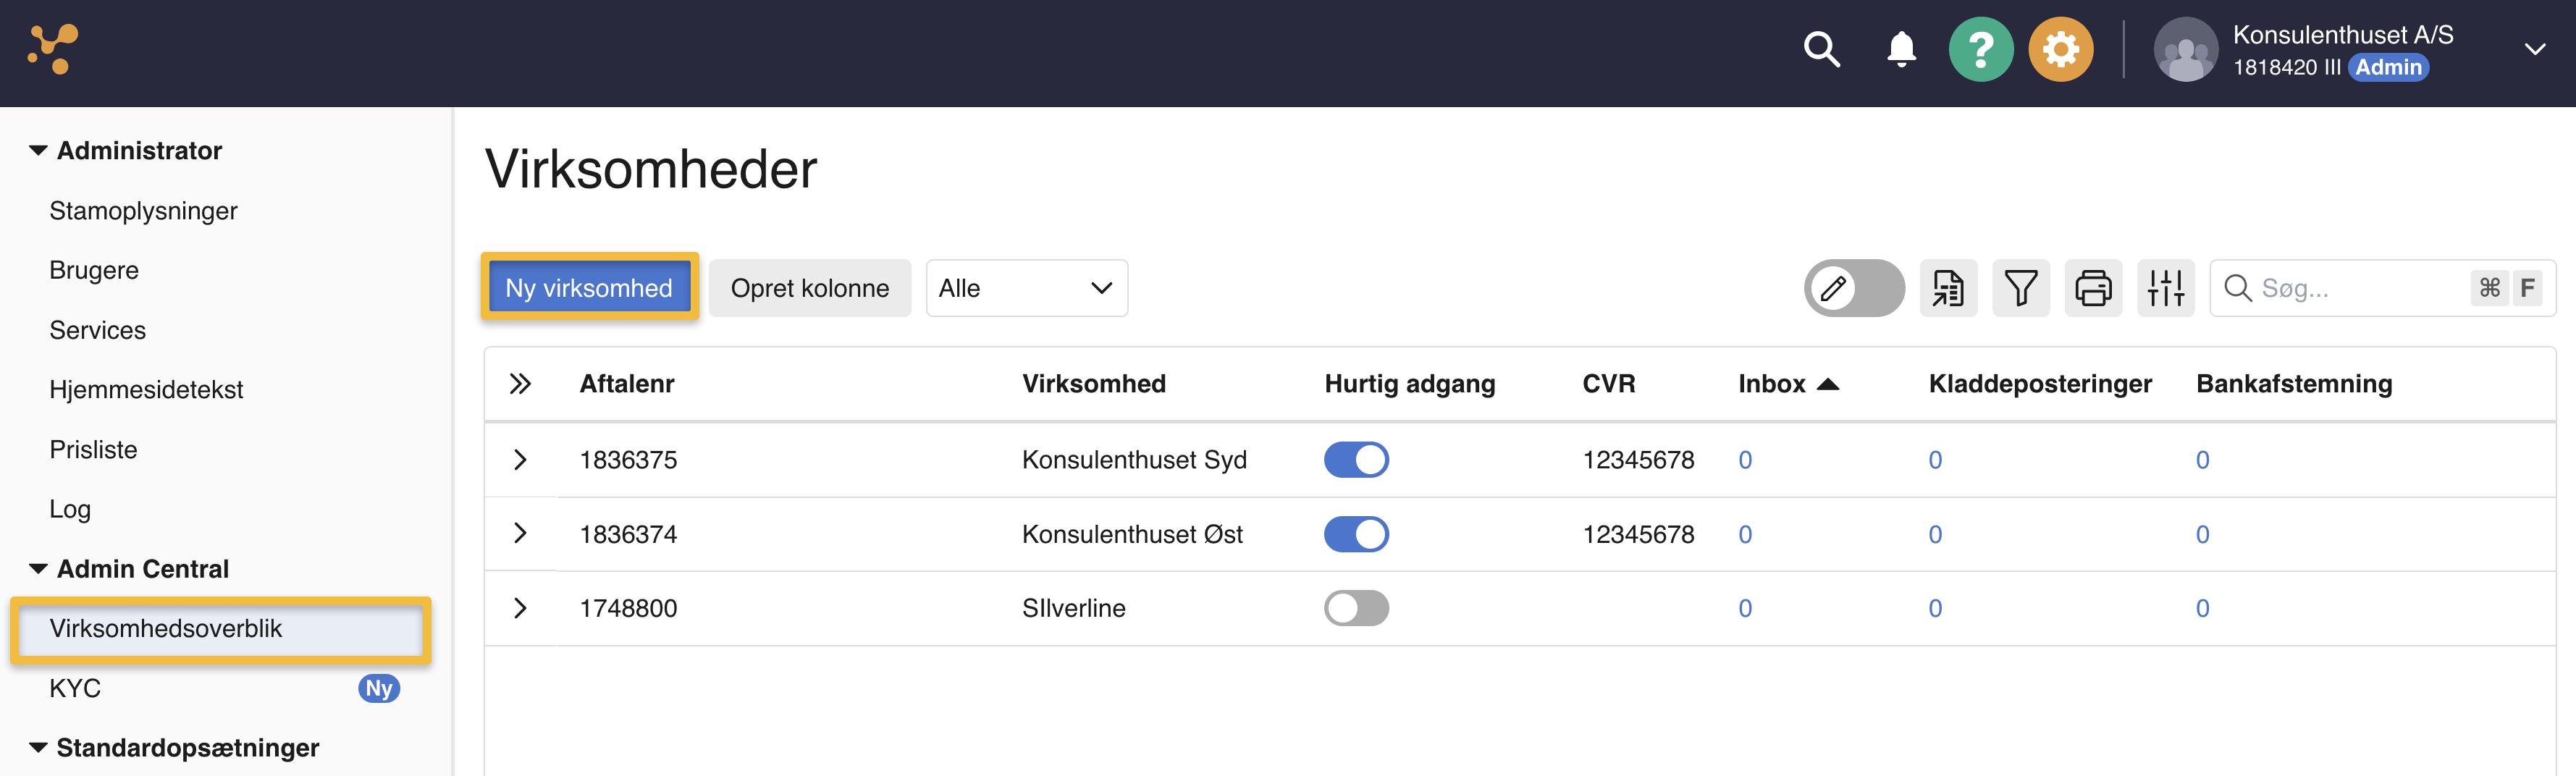Enable Hurtig adgang for SIlverline
The height and width of the screenshot is (776, 2576).
point(1356,608)
